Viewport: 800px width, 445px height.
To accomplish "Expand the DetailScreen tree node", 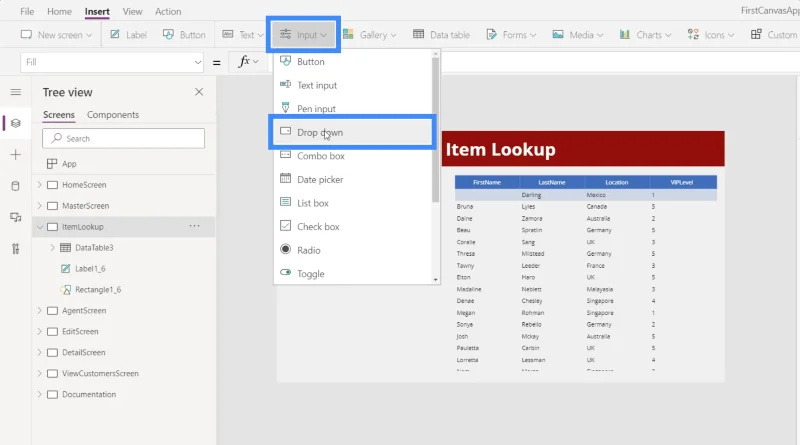I will click(x=40, y=352).
